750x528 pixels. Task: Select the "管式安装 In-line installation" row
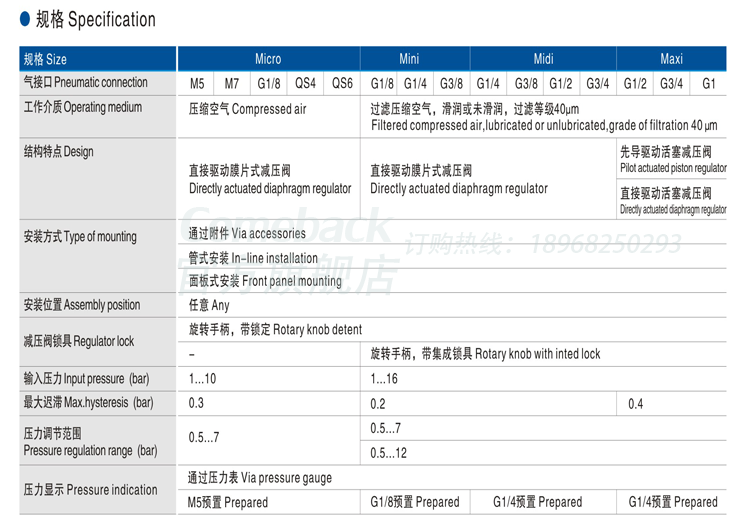click(452, 257)
